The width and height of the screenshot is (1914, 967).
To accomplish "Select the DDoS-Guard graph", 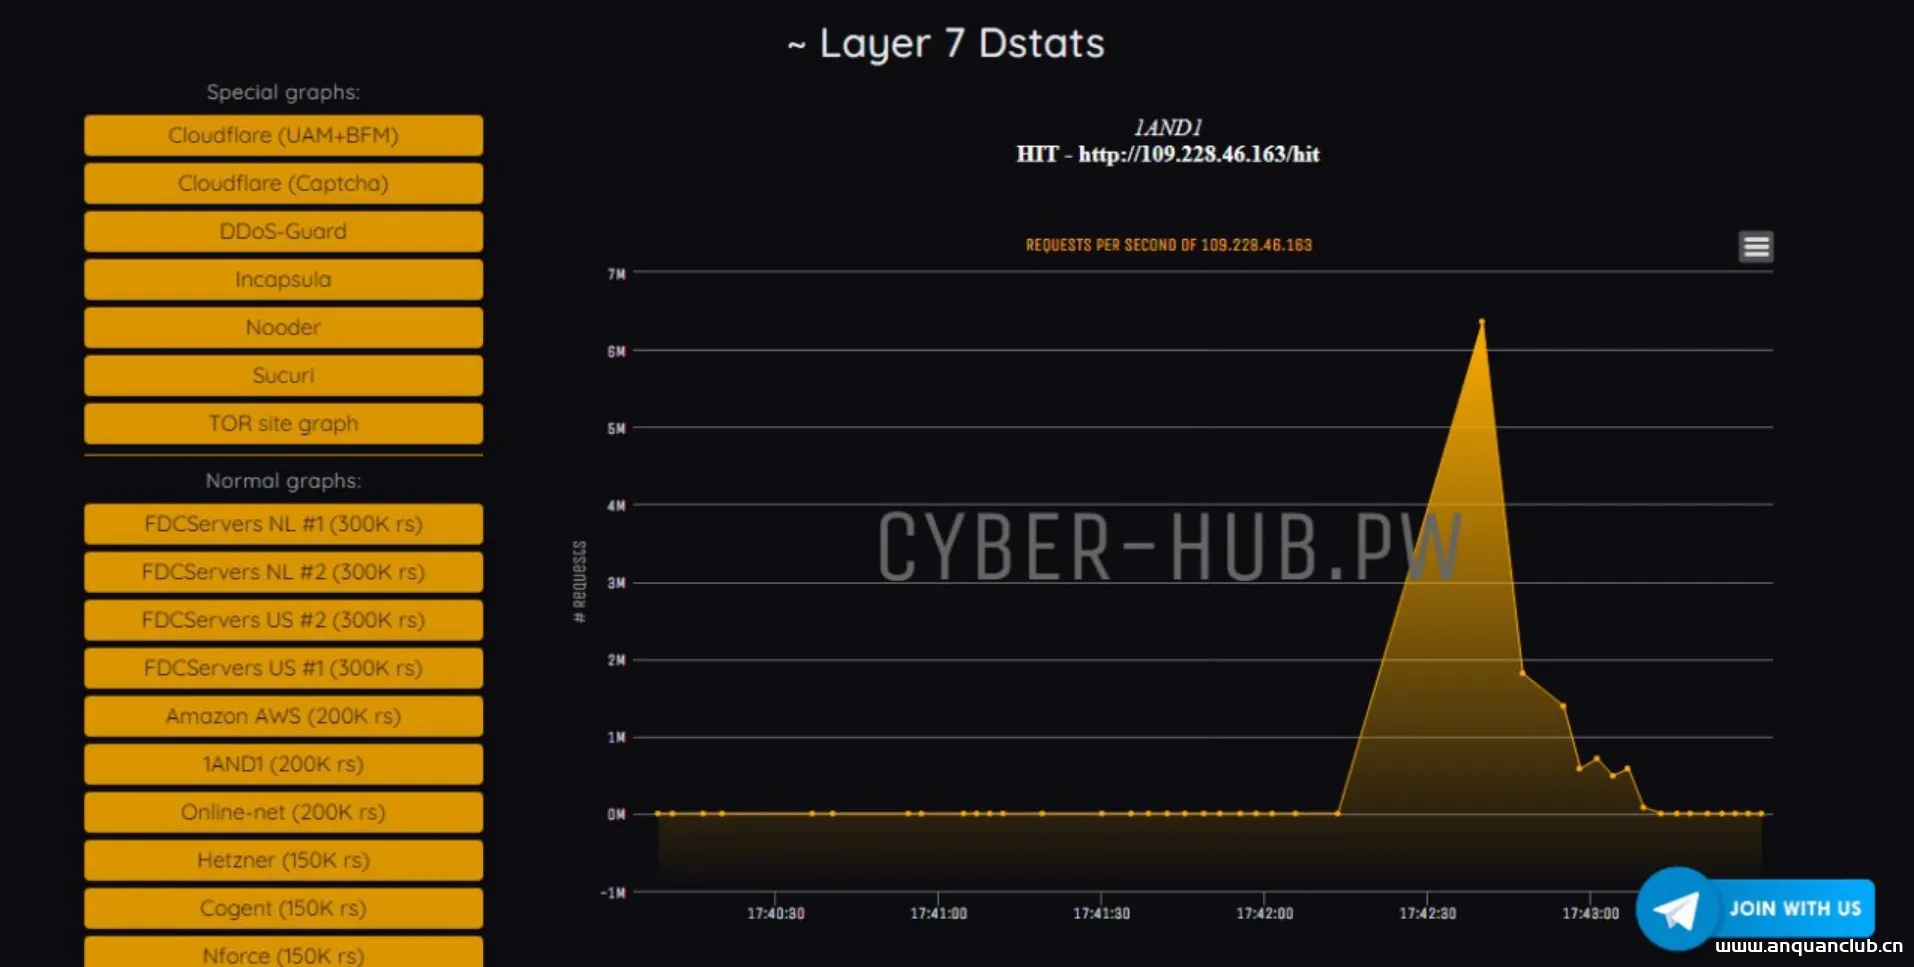I will pos(283,231).
